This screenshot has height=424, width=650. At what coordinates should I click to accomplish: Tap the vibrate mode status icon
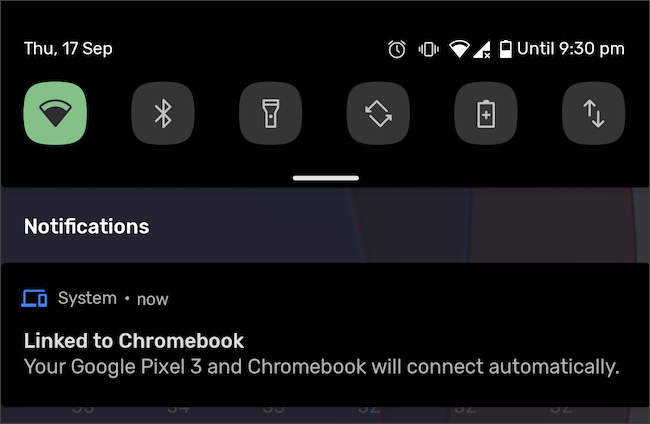pyautogui.click(x=428, y=49)
